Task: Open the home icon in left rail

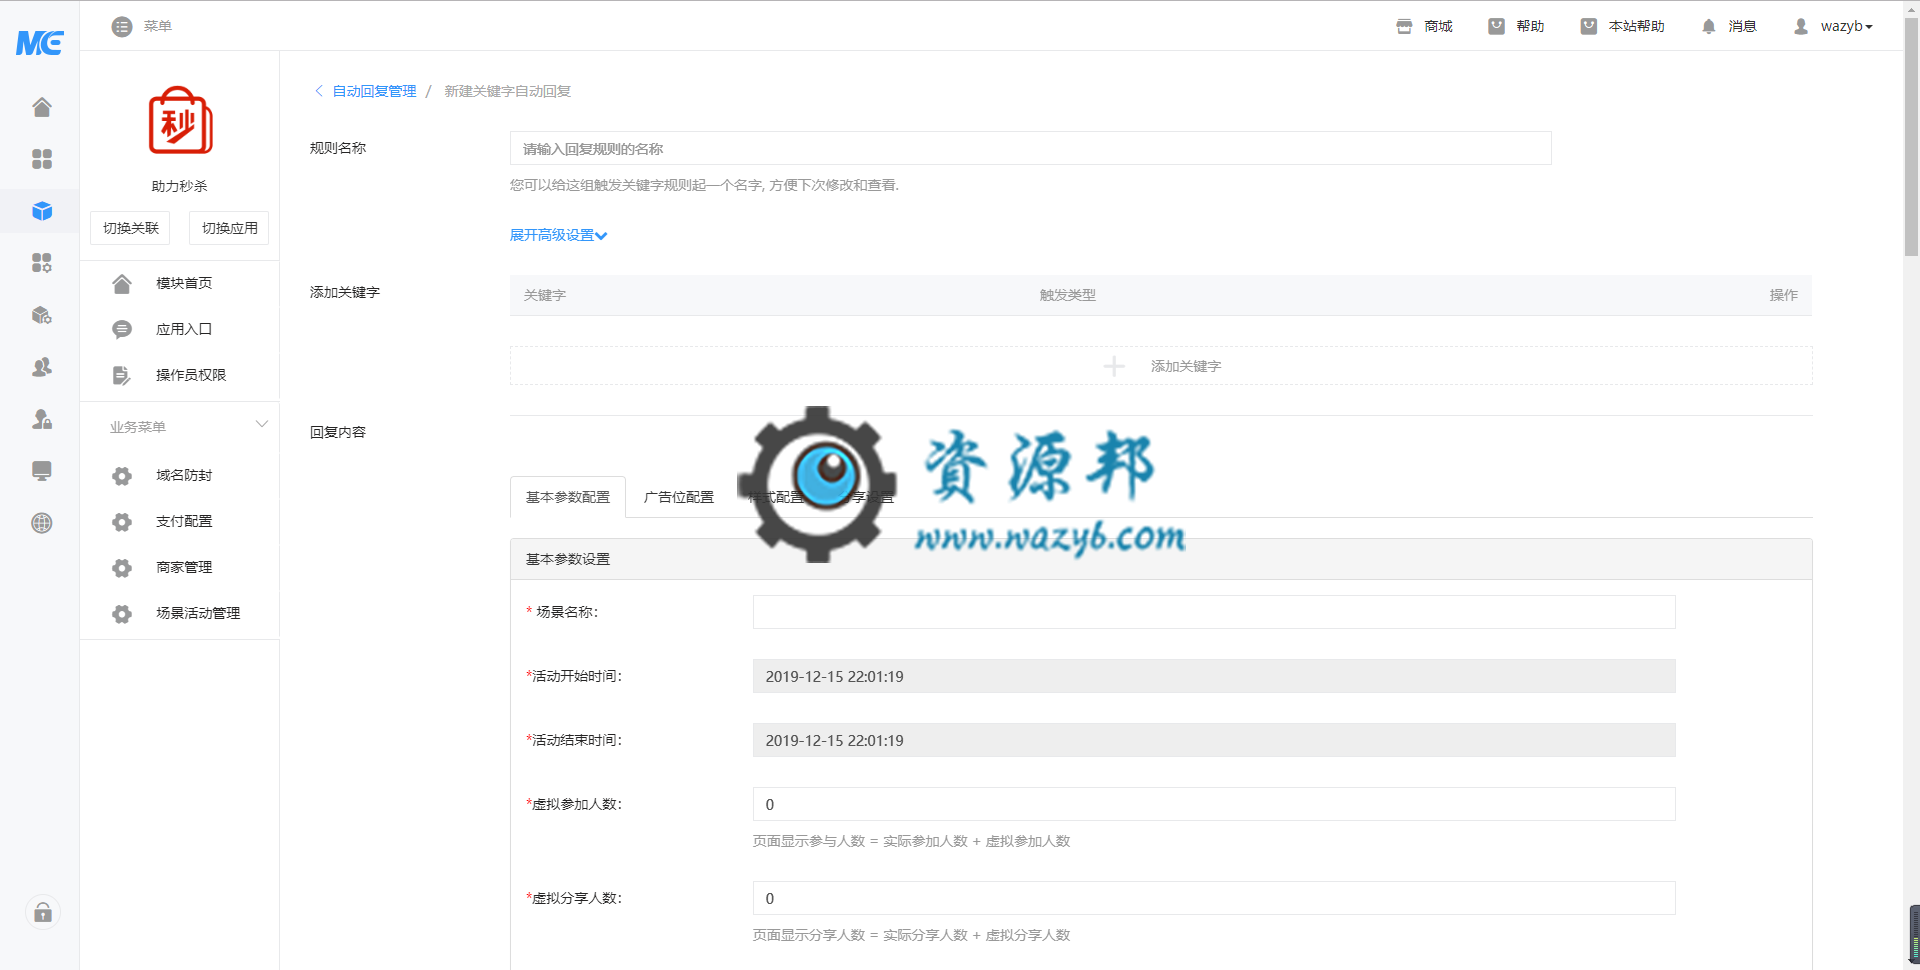Action: [42, 107]
